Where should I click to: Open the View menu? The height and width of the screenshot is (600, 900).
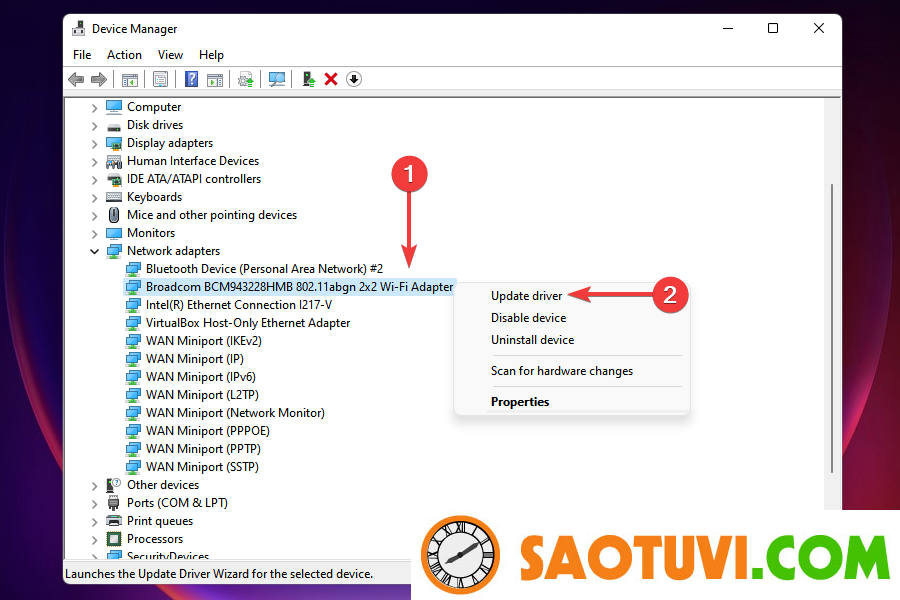[x=170, y=55]
